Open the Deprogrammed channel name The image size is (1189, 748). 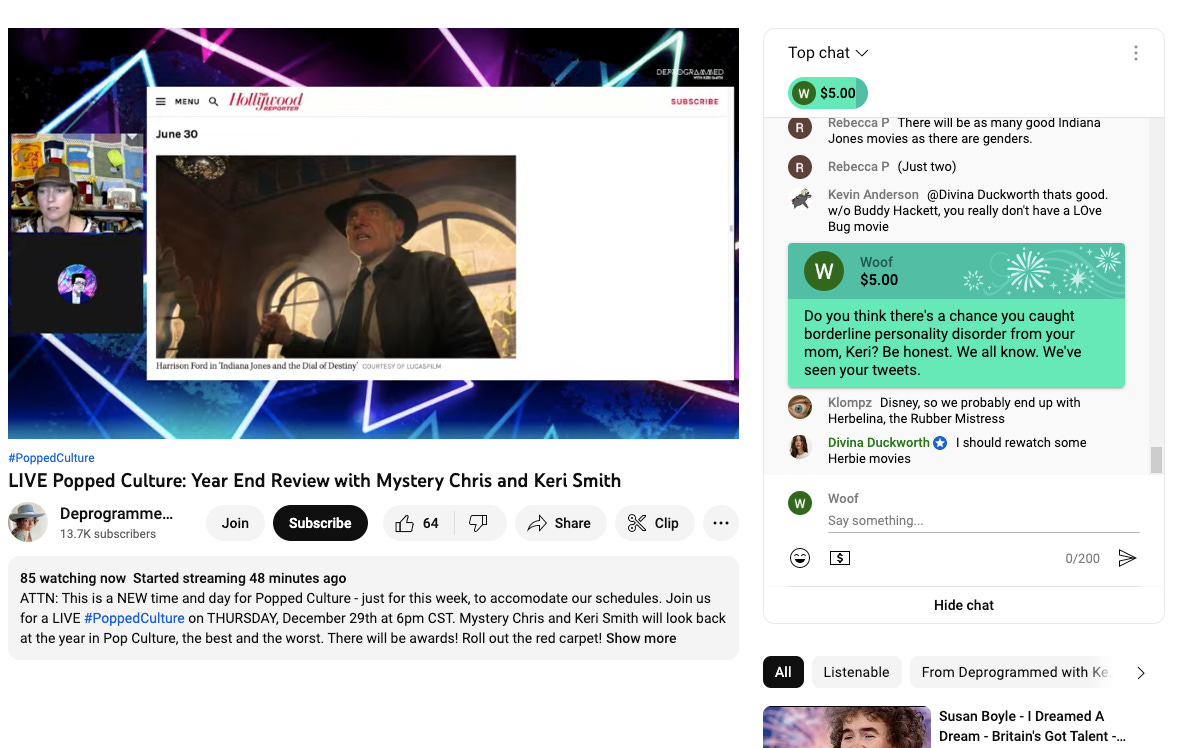pos(116,514)
